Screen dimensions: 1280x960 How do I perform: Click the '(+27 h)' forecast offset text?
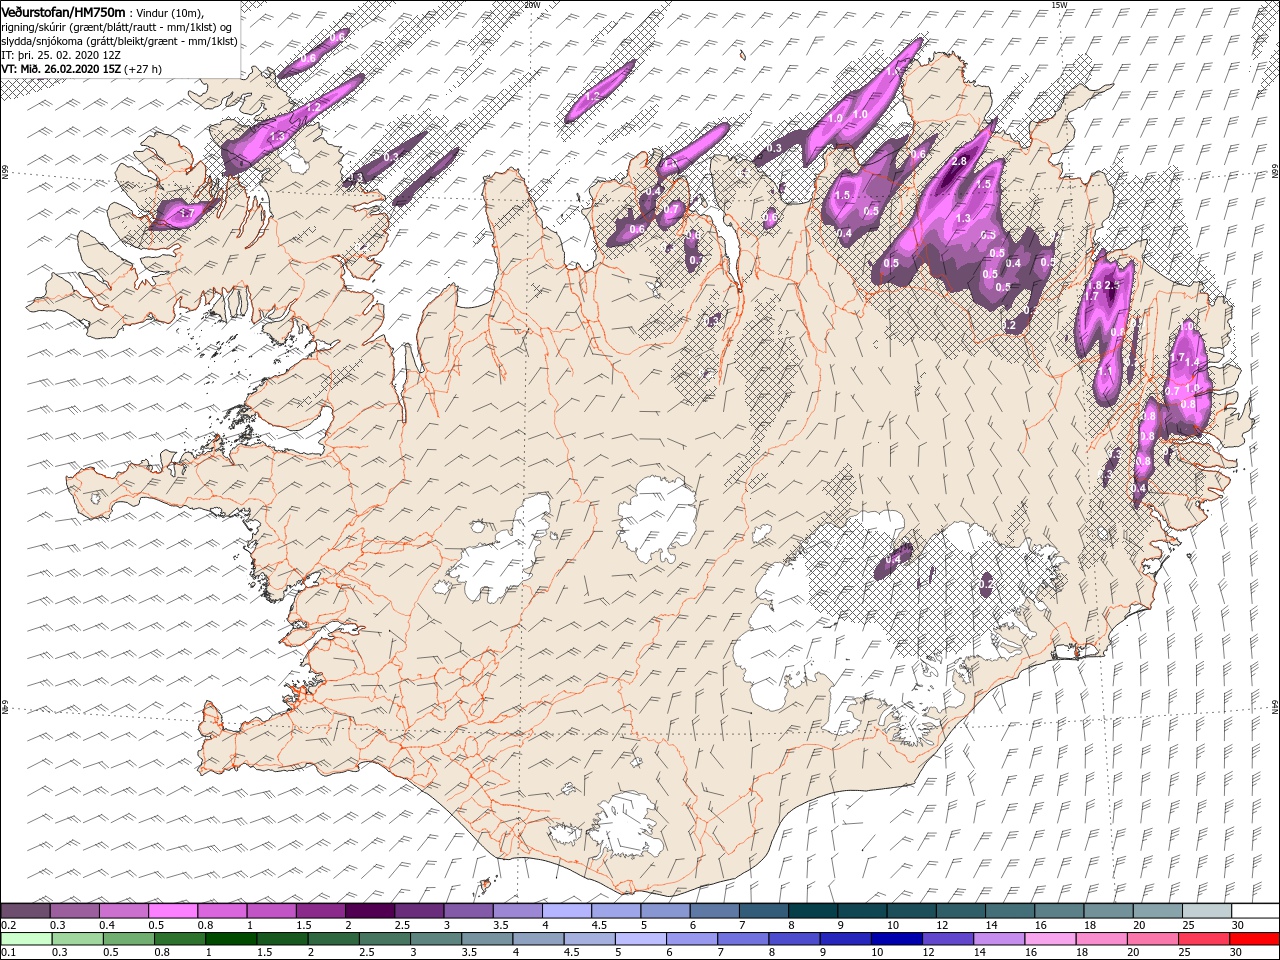coord(143,69)
